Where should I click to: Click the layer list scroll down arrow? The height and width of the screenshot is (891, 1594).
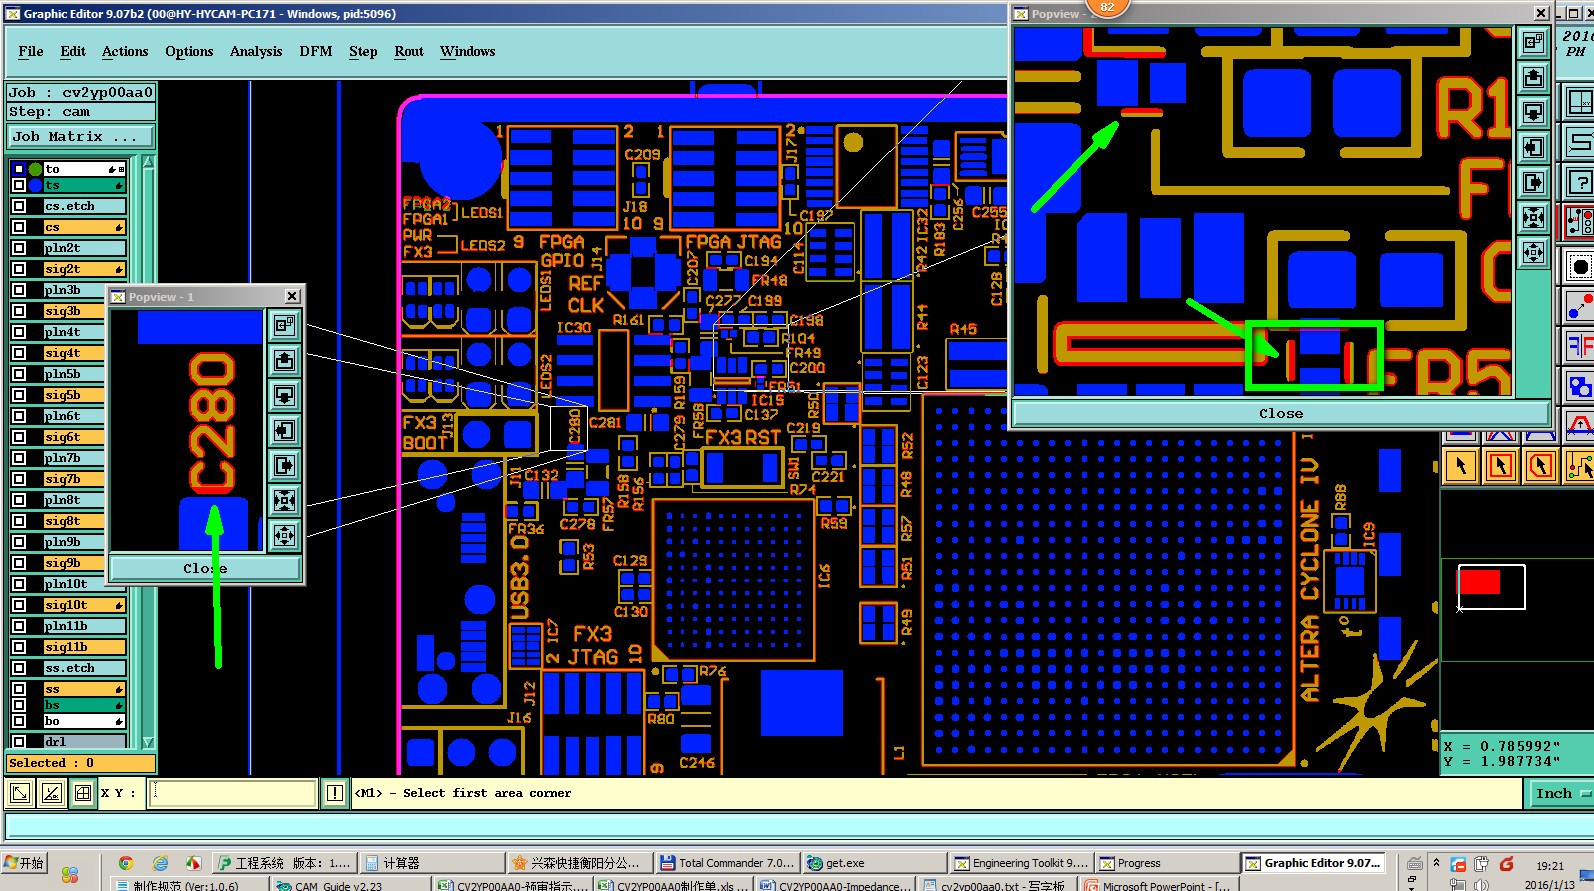coord(148,742)
